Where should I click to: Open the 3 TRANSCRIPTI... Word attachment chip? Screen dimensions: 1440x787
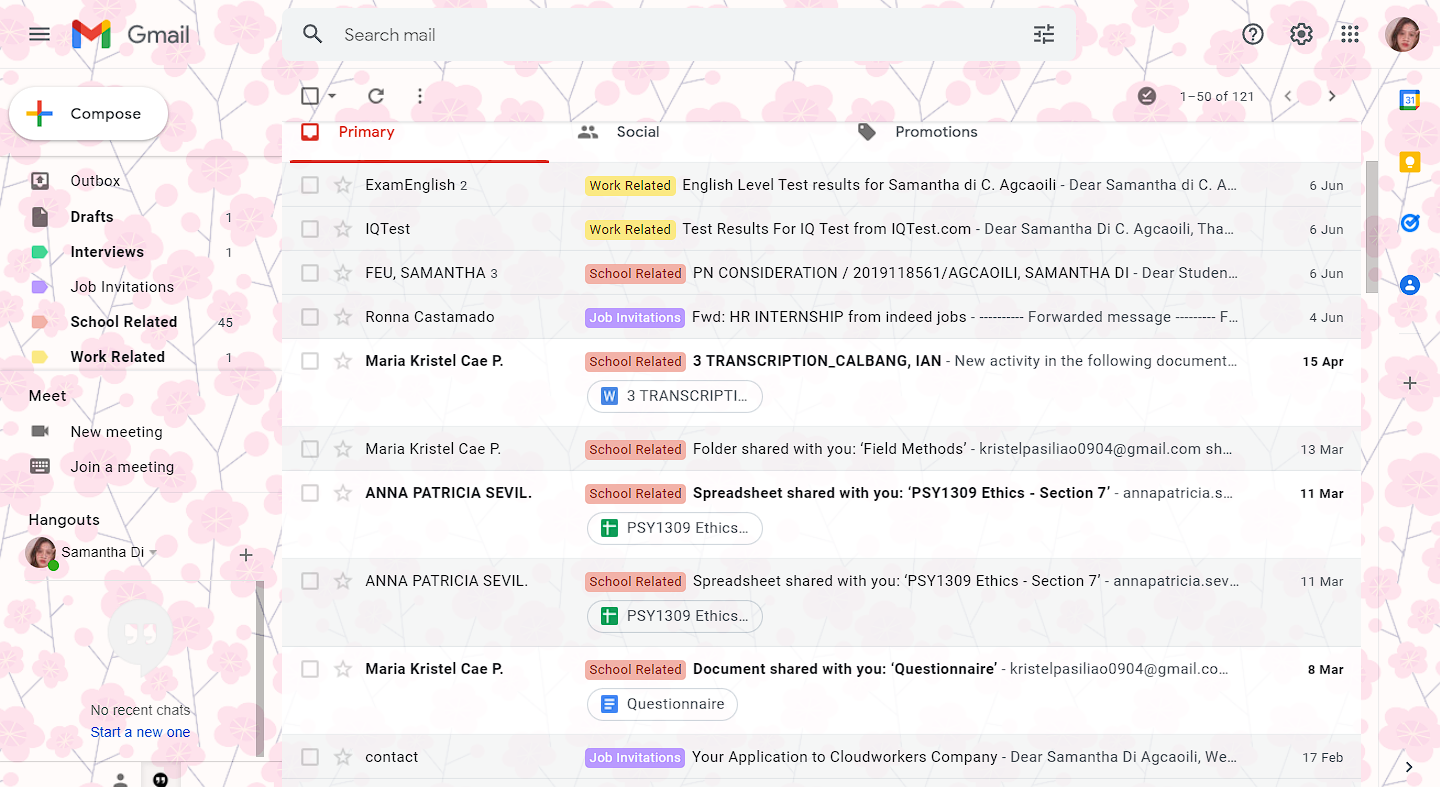click(675, 396)
